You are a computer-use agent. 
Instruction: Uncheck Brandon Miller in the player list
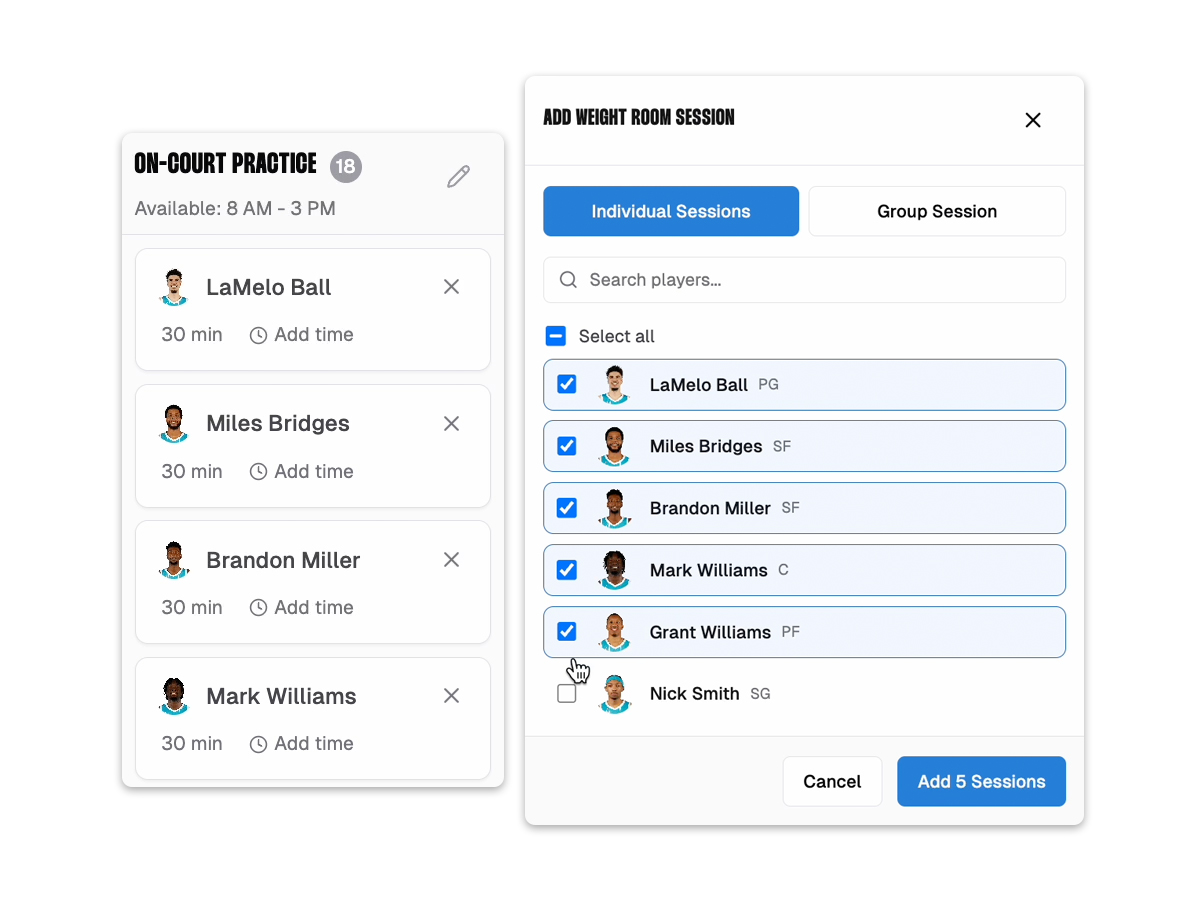[x=567, y=508]
